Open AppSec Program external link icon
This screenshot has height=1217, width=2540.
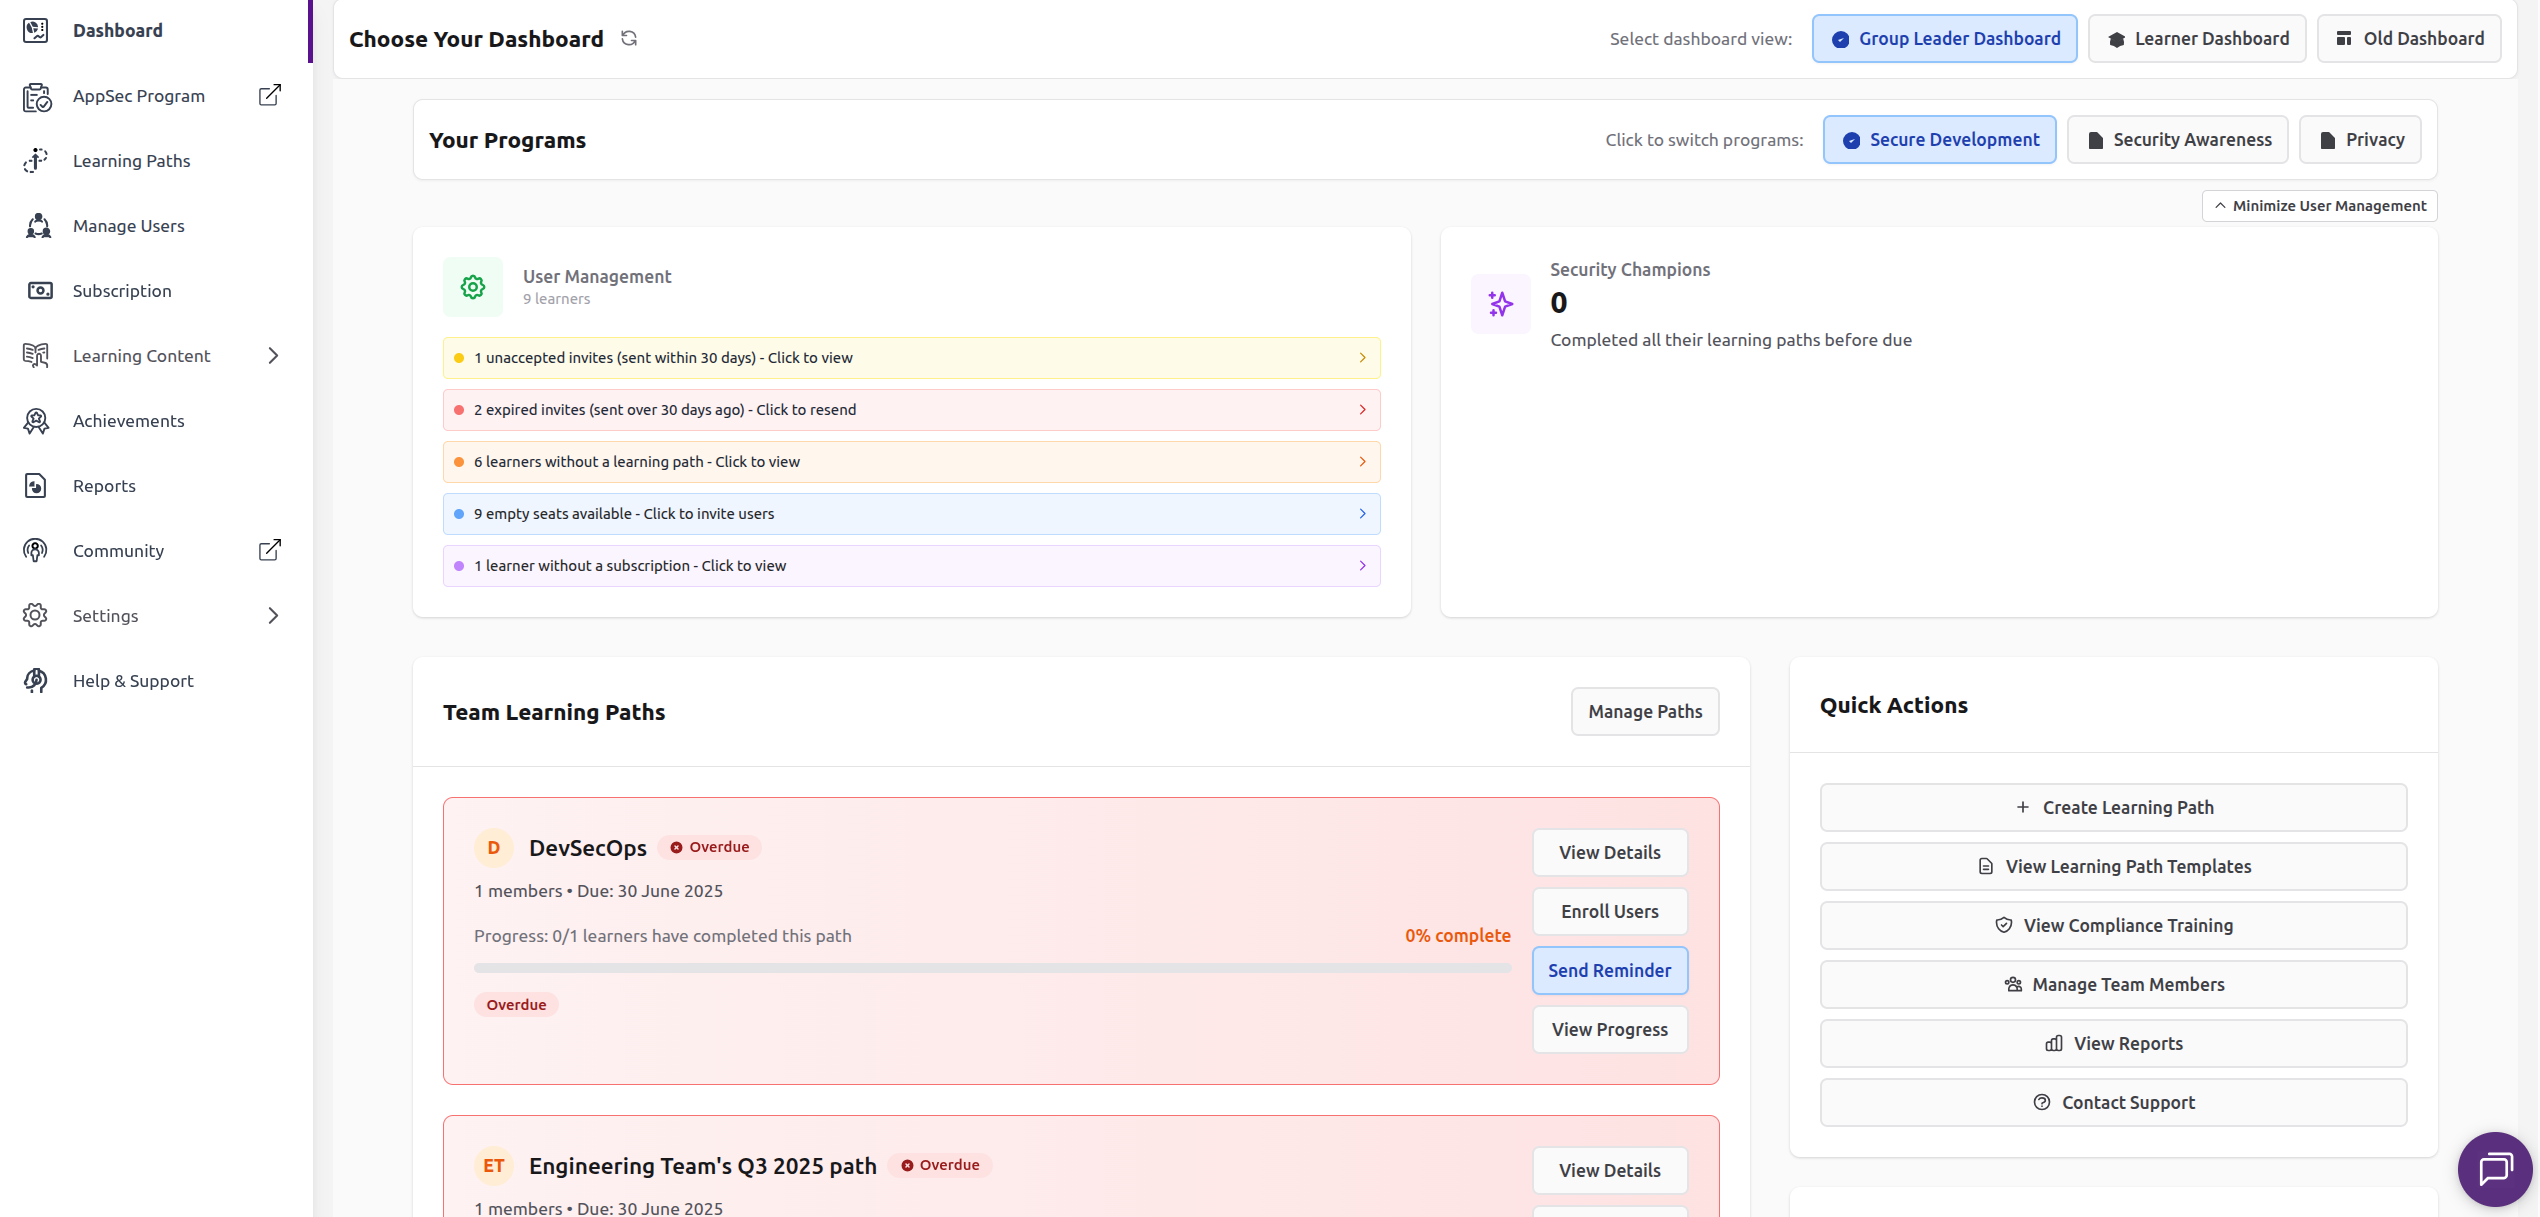(270, 95)
